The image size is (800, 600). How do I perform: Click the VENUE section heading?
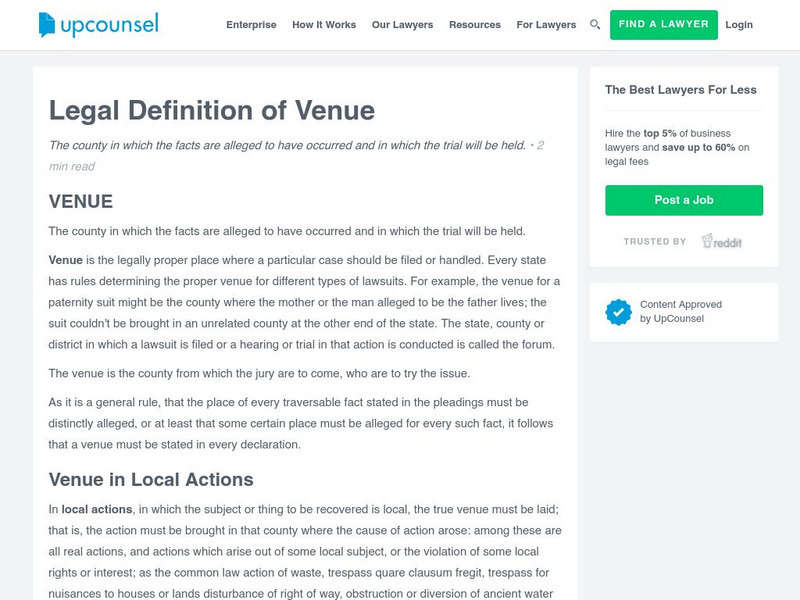81,201
